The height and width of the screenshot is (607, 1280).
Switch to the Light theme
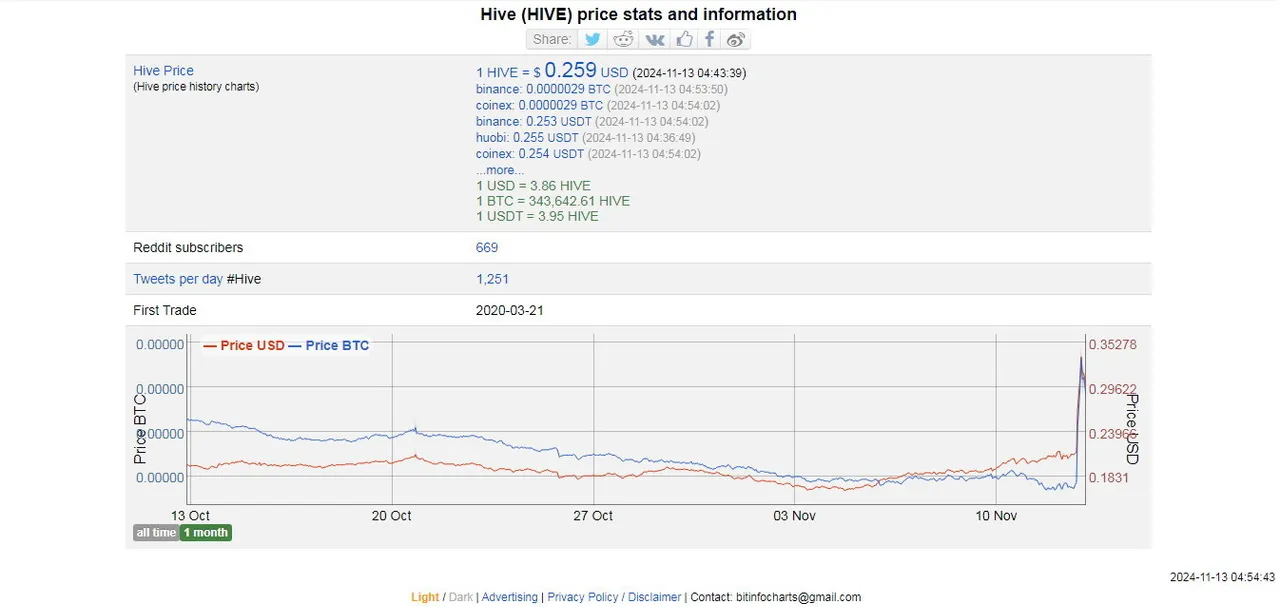coord(425,597)
